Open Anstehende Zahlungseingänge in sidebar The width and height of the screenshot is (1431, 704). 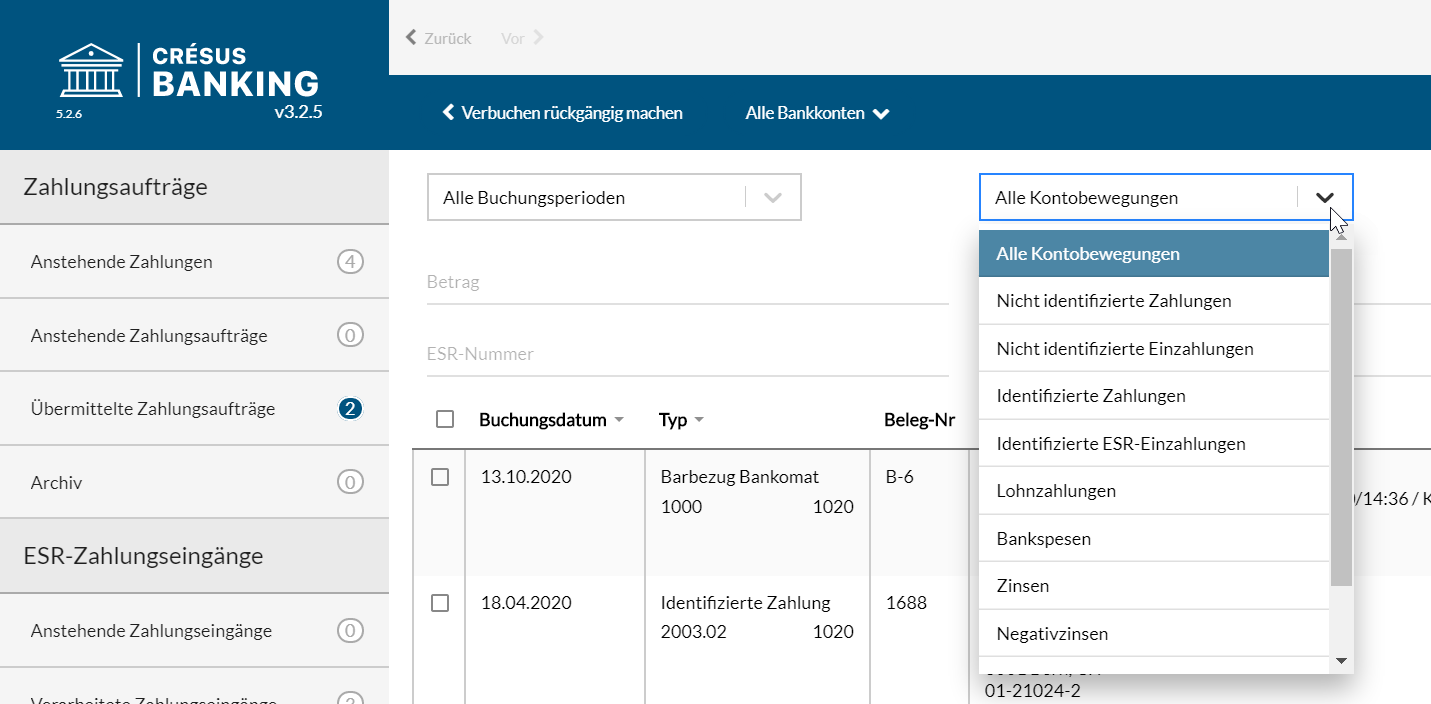[x=194, y=631]
